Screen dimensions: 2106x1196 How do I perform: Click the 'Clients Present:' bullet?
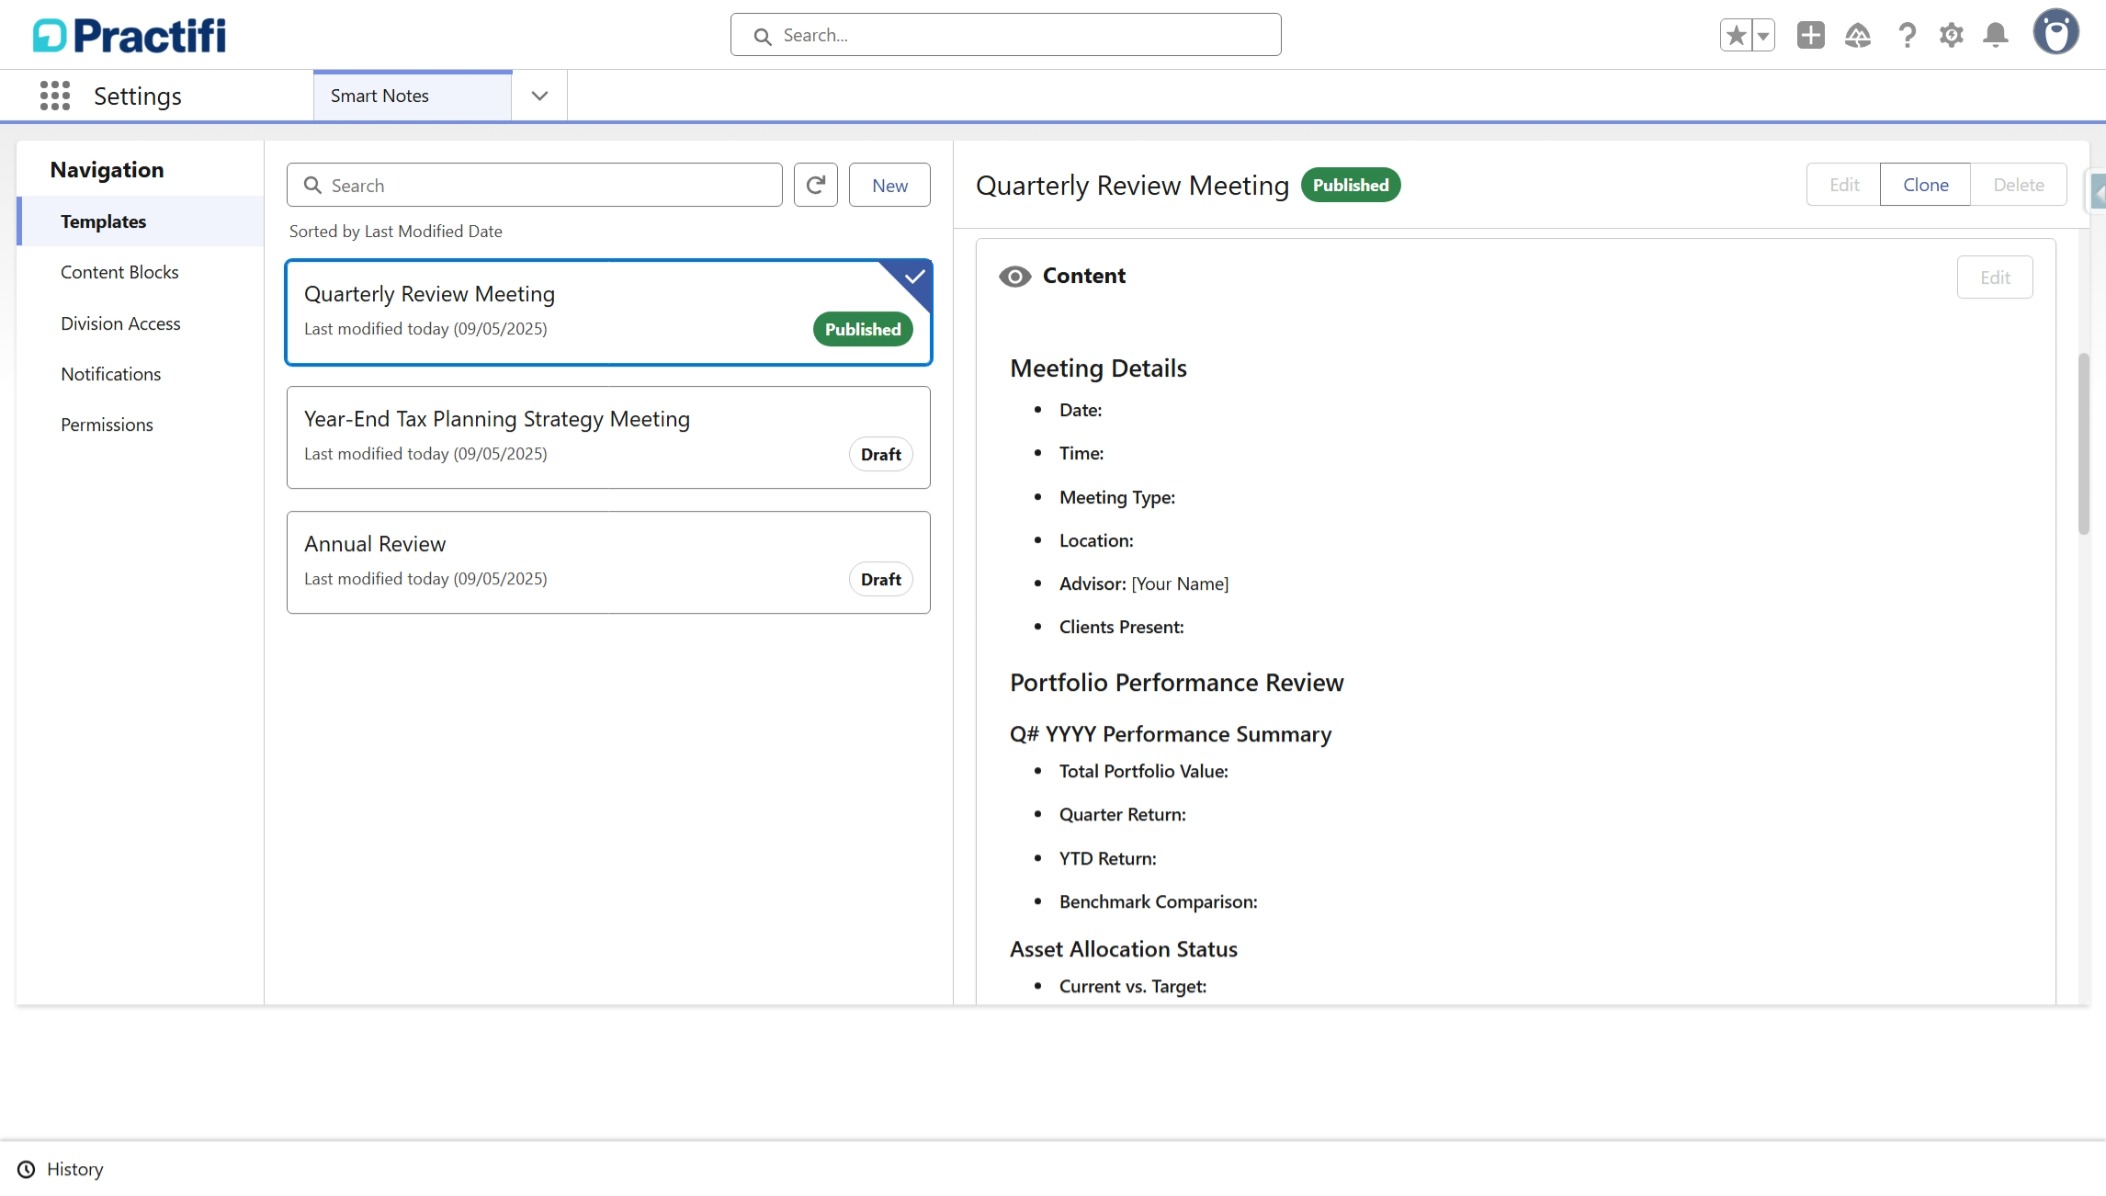pyautogui.click(x=1121, y=627)
